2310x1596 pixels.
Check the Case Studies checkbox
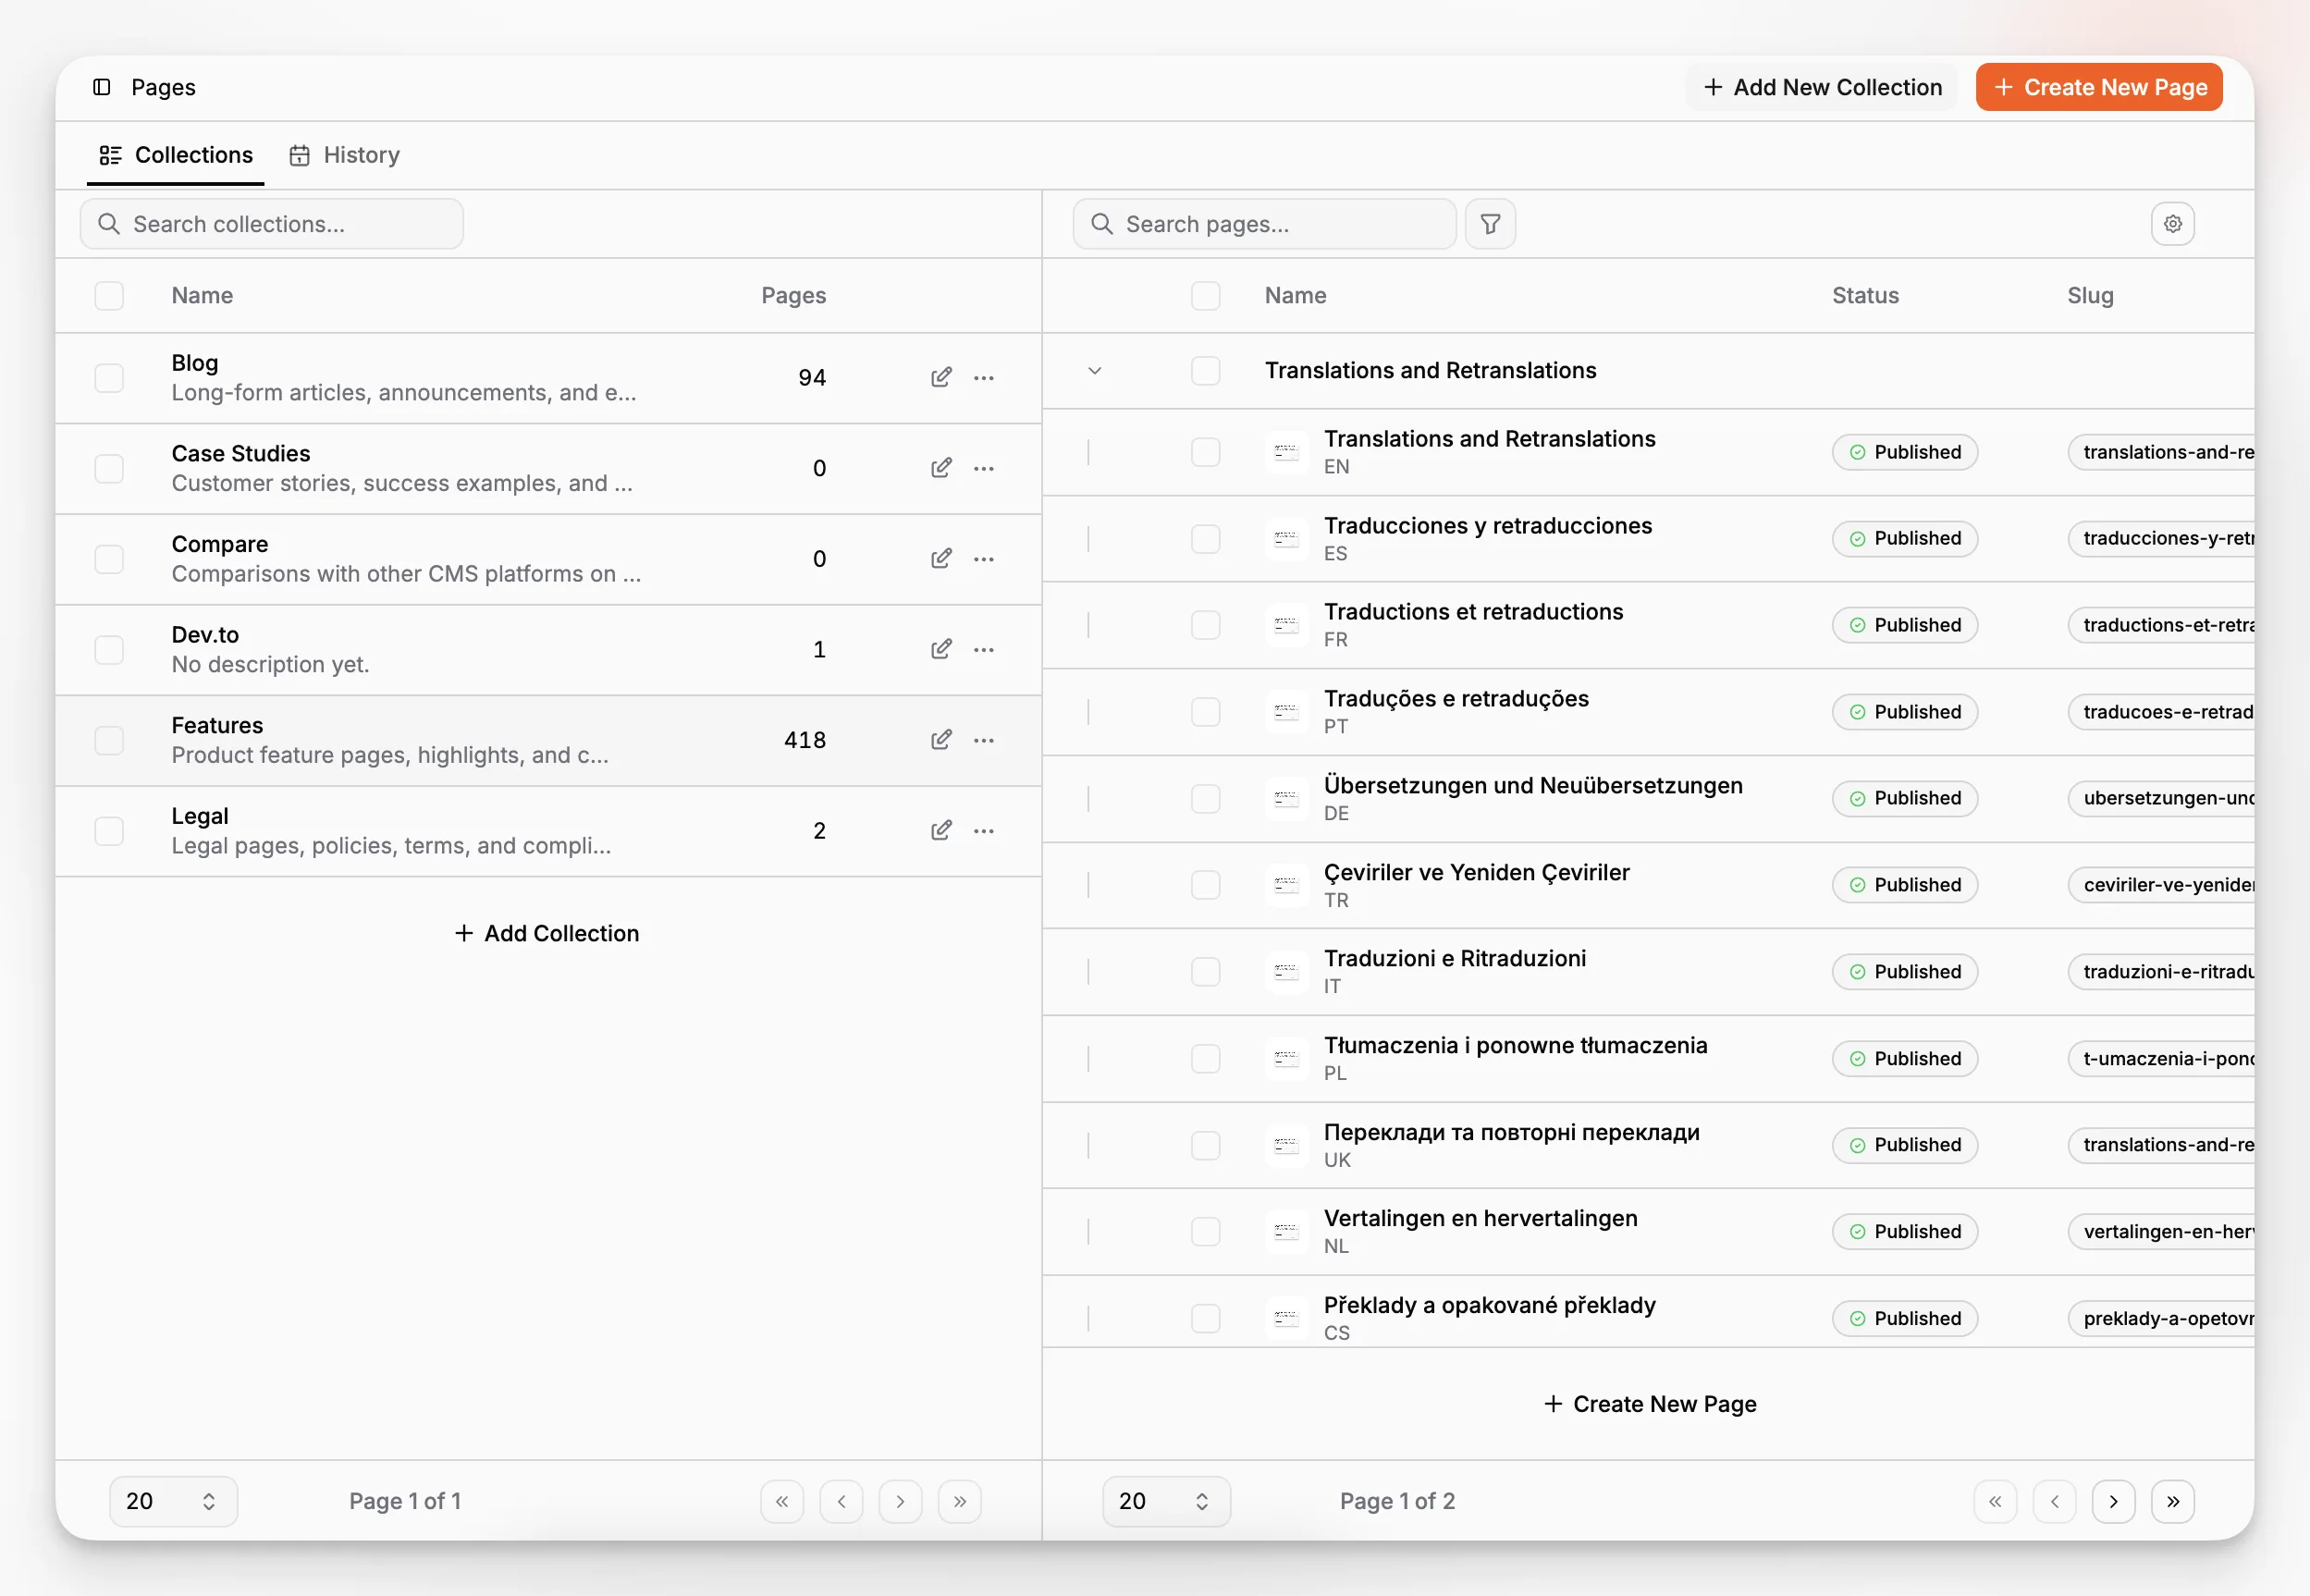[x=109, y=469]
